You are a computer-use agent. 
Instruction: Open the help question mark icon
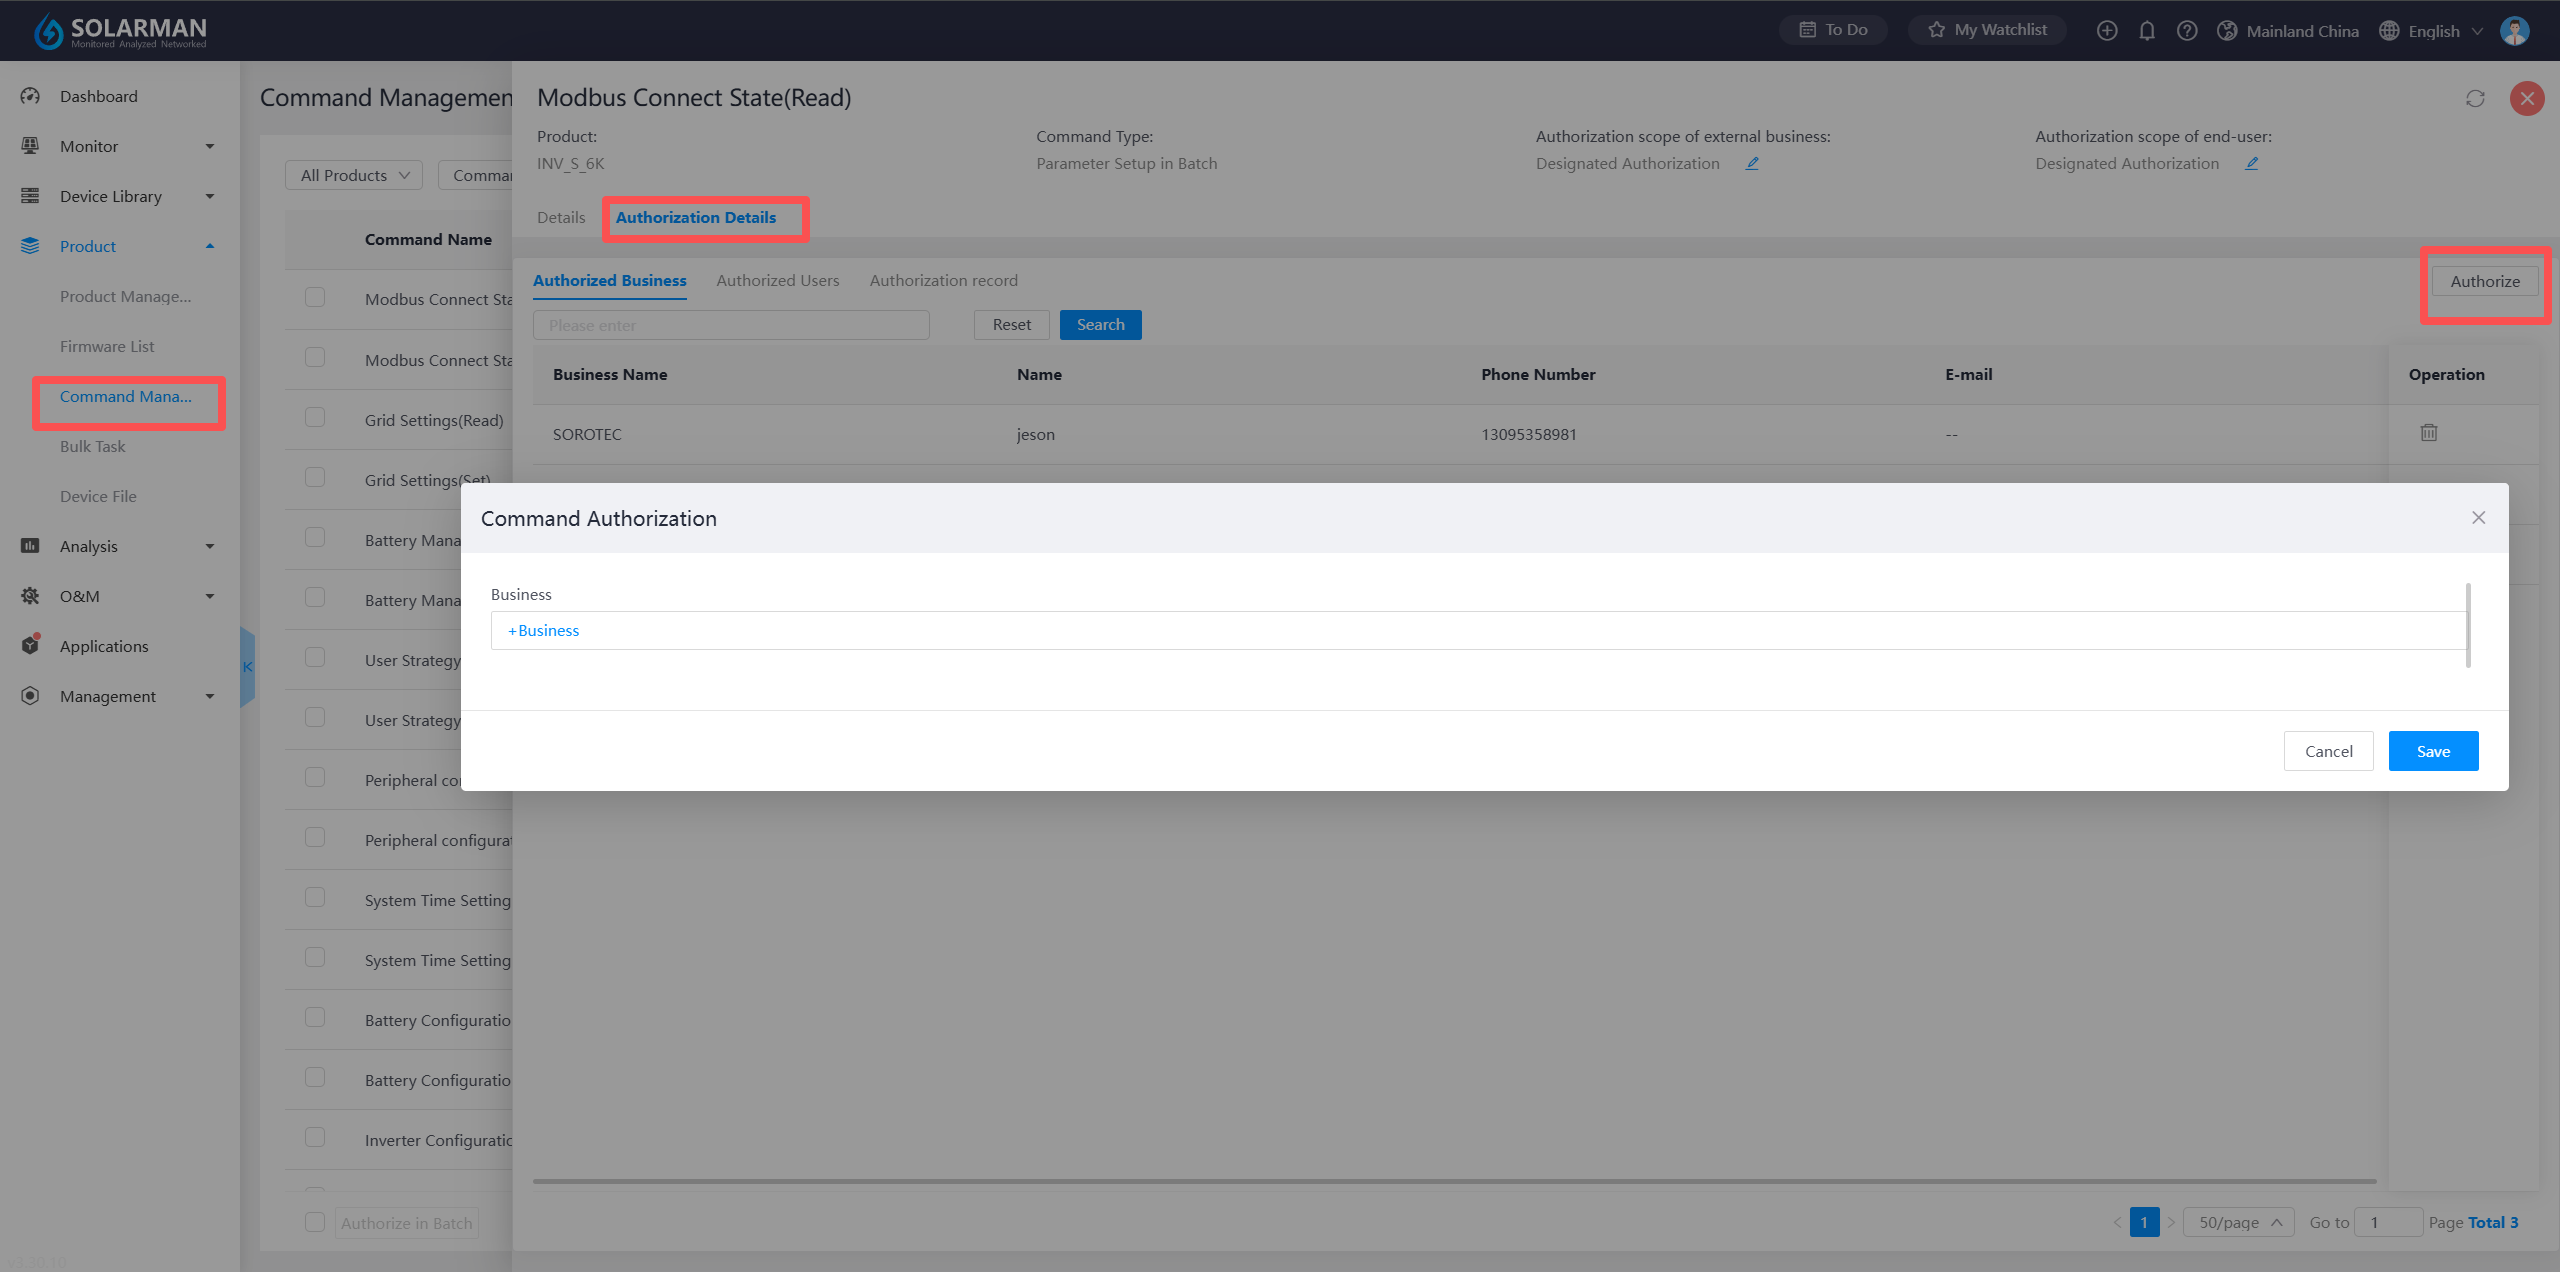pos(2186,31)
